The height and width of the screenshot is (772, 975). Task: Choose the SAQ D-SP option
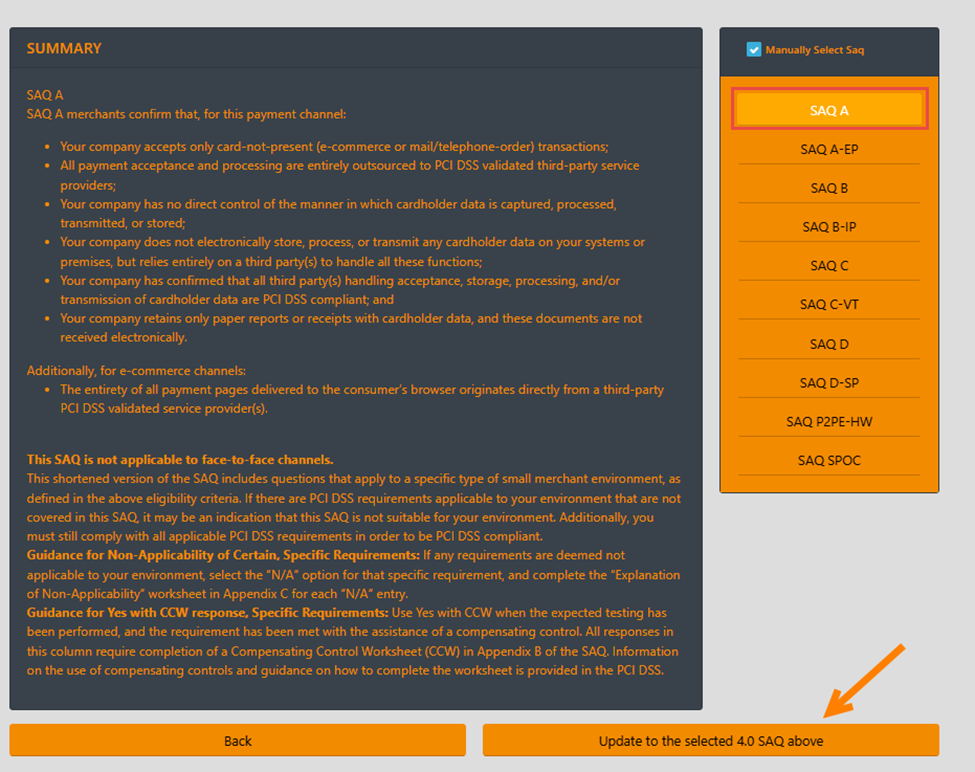829,383
